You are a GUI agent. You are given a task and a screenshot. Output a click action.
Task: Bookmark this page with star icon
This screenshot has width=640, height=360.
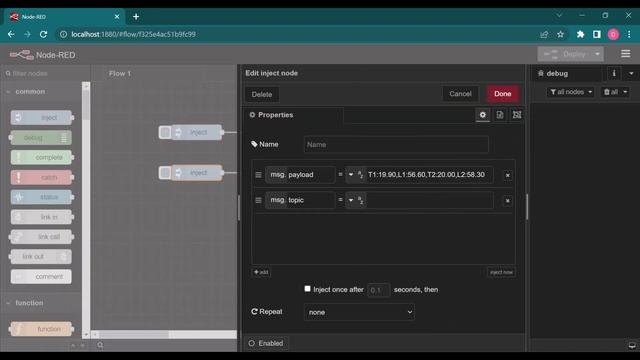pyautogui.click(x=560, y=34)
